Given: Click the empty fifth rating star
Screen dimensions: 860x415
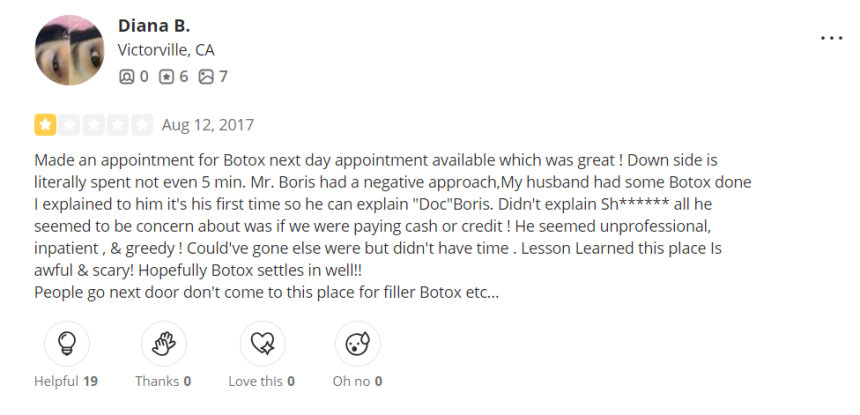Looking at the screenshot, I should point(142,125).
